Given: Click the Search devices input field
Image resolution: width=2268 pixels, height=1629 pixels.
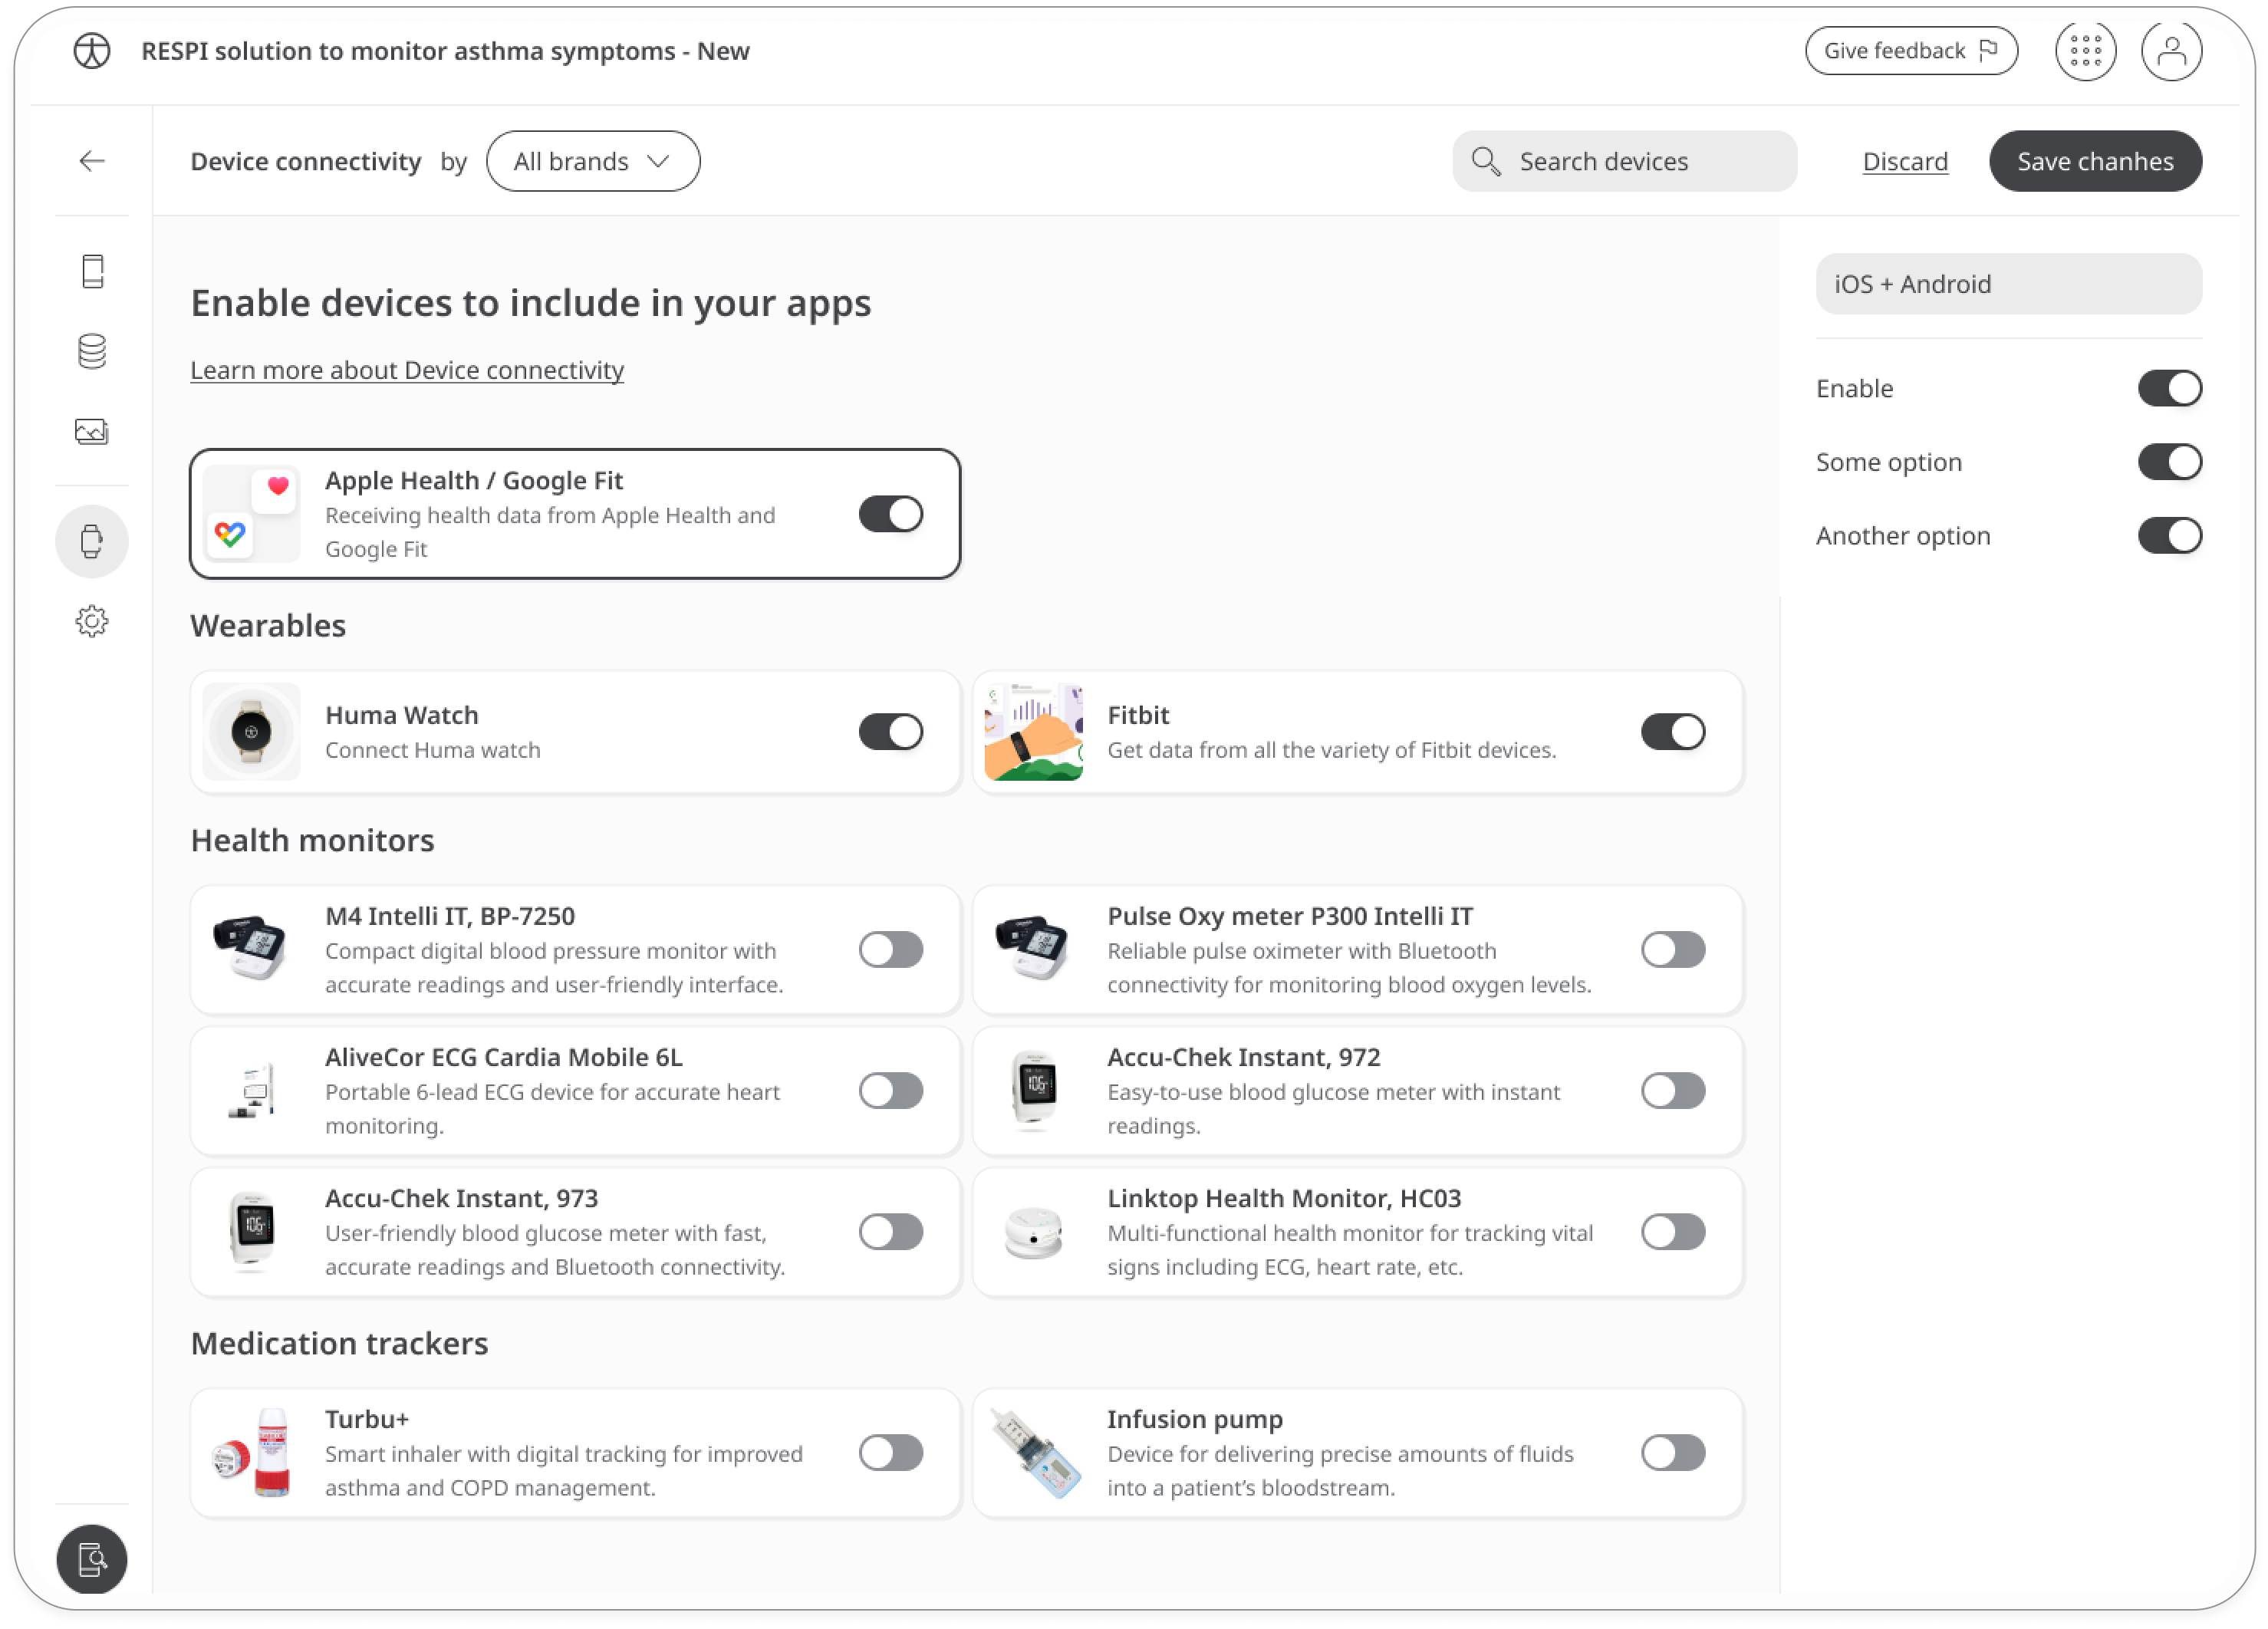Looking at the screenshot, I should (1624, 161).
